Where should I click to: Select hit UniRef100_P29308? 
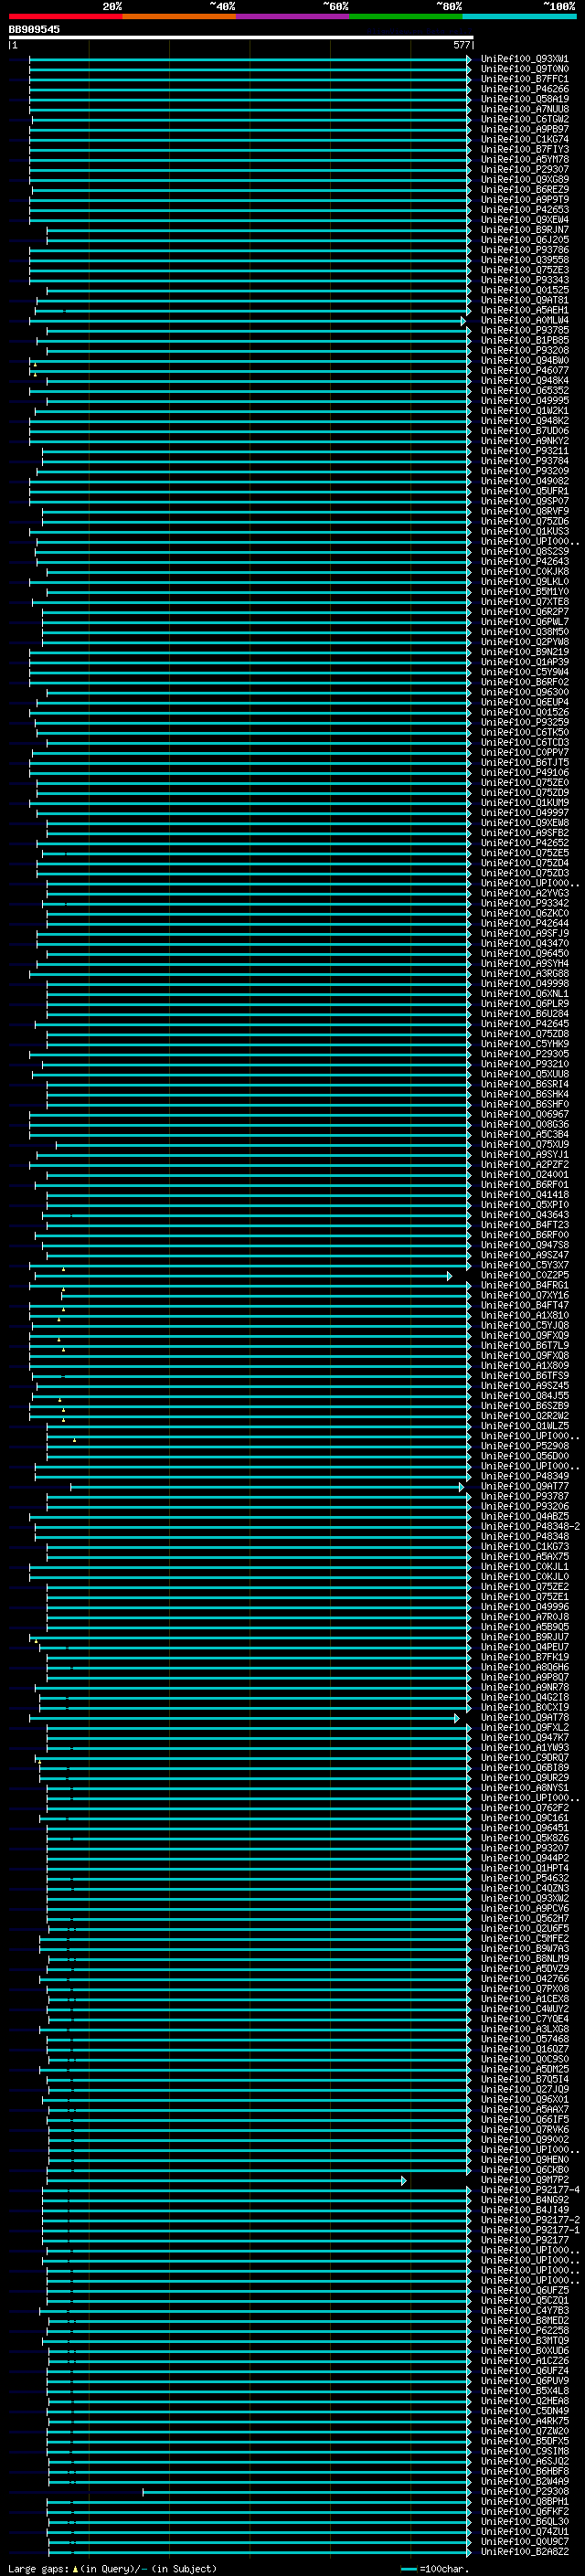525,2492
